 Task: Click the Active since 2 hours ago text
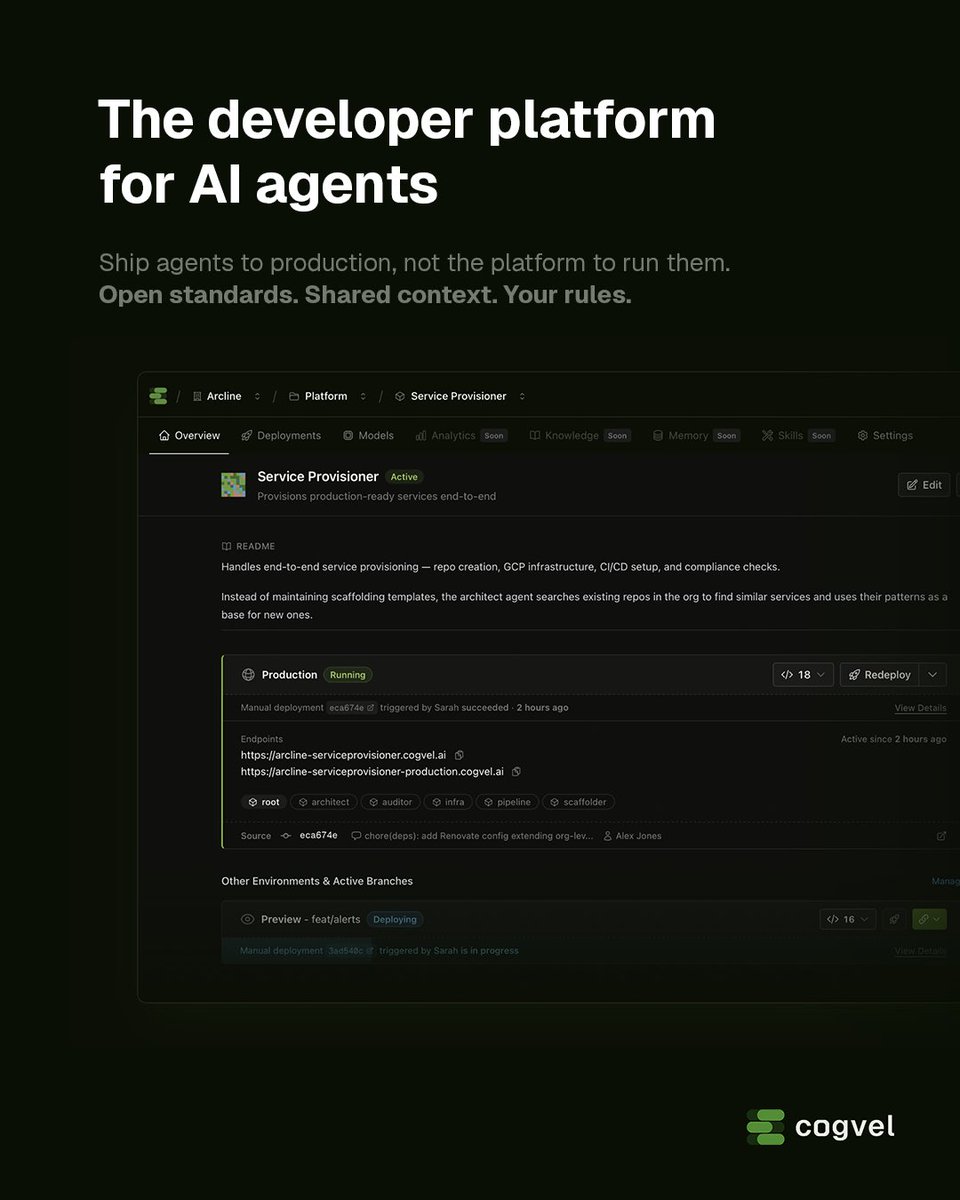[894, 739]
